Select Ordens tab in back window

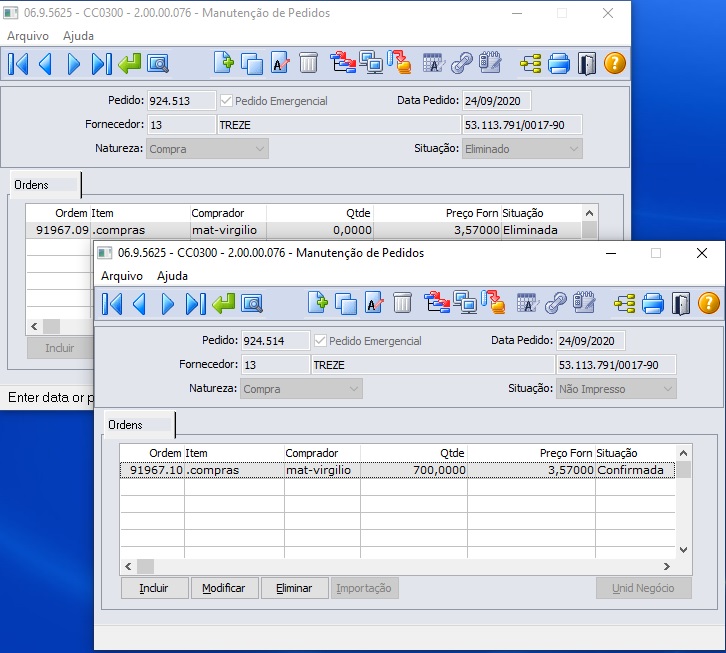point(45,185)
